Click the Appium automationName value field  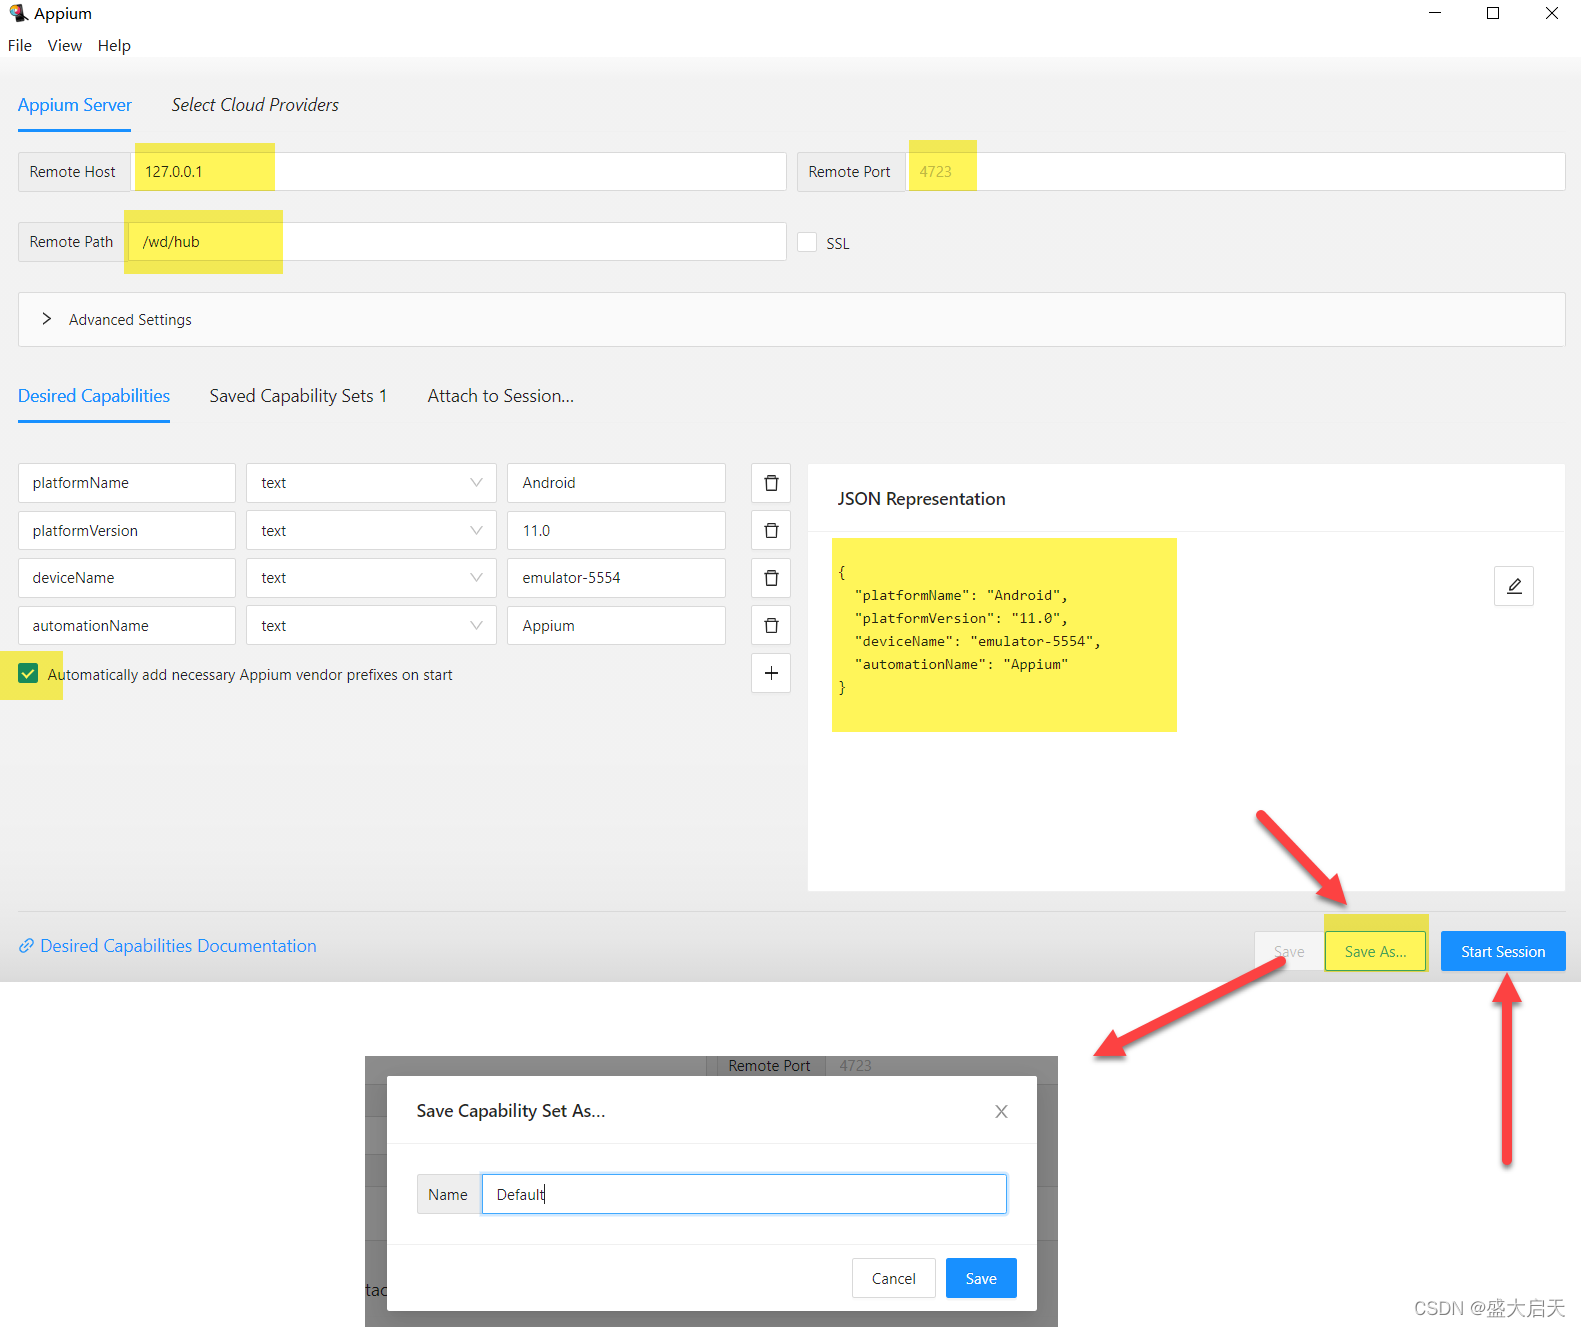616,626
